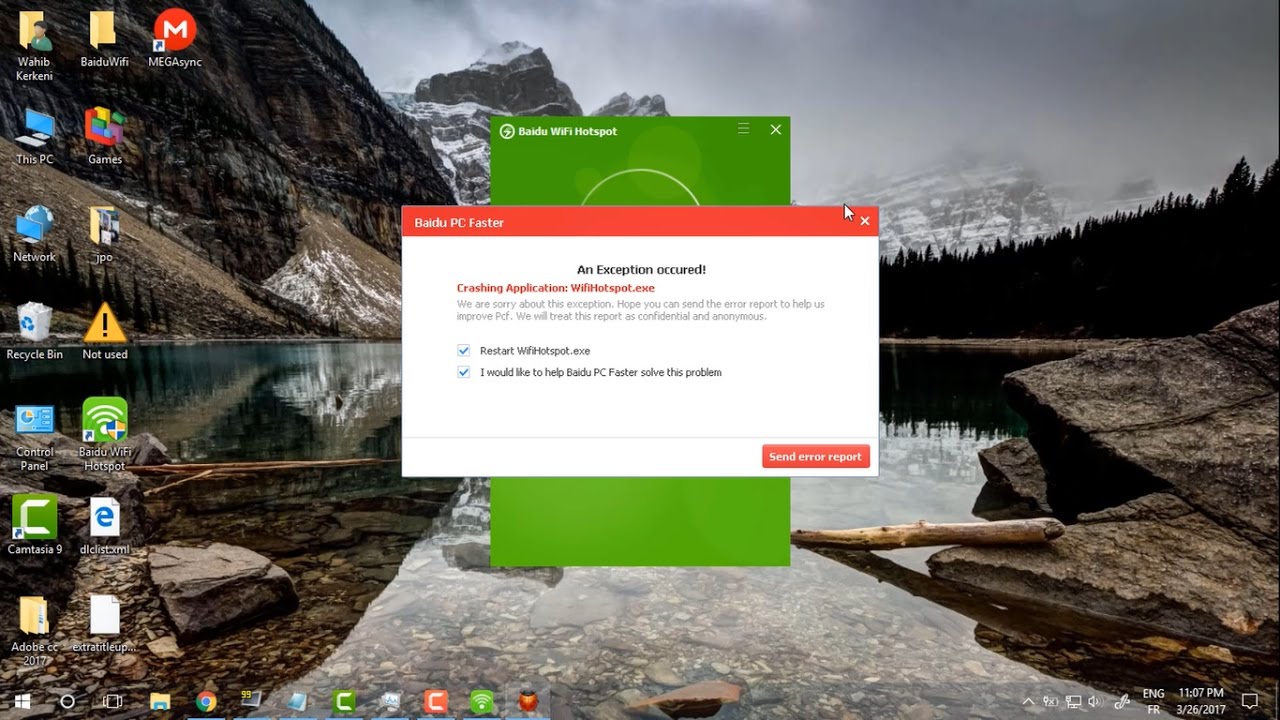
Task: Click the Crashing Application: WifiHotspot.exe text
Action: pos(556,288)
